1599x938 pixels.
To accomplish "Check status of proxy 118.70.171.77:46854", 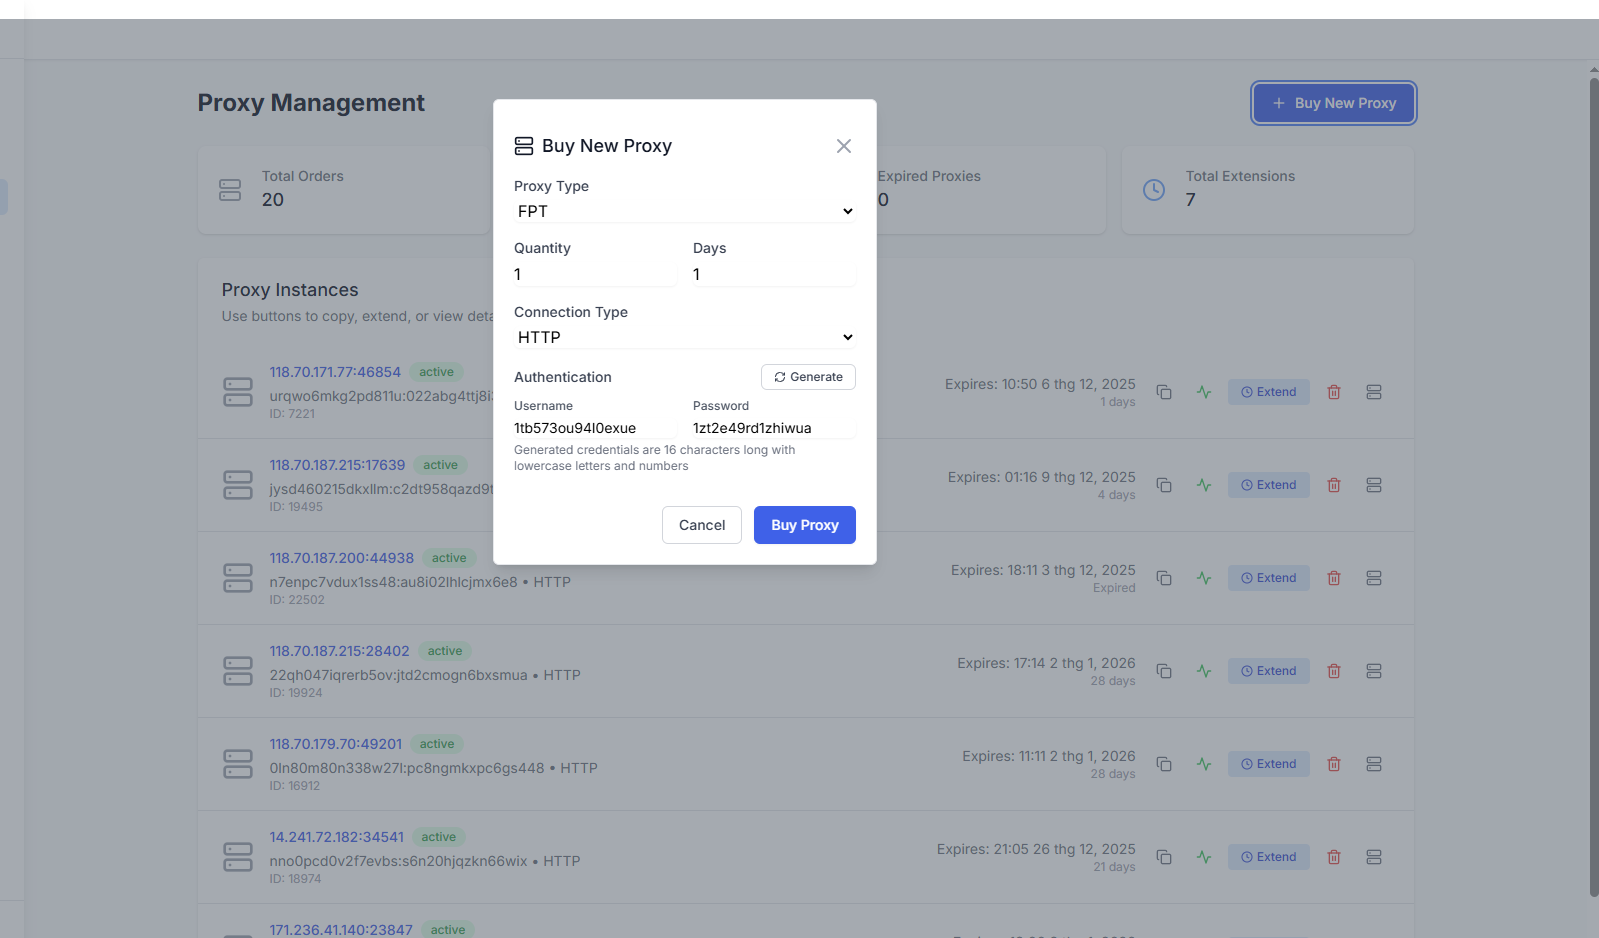I will pyautogui.click(x=1204, y=392).
